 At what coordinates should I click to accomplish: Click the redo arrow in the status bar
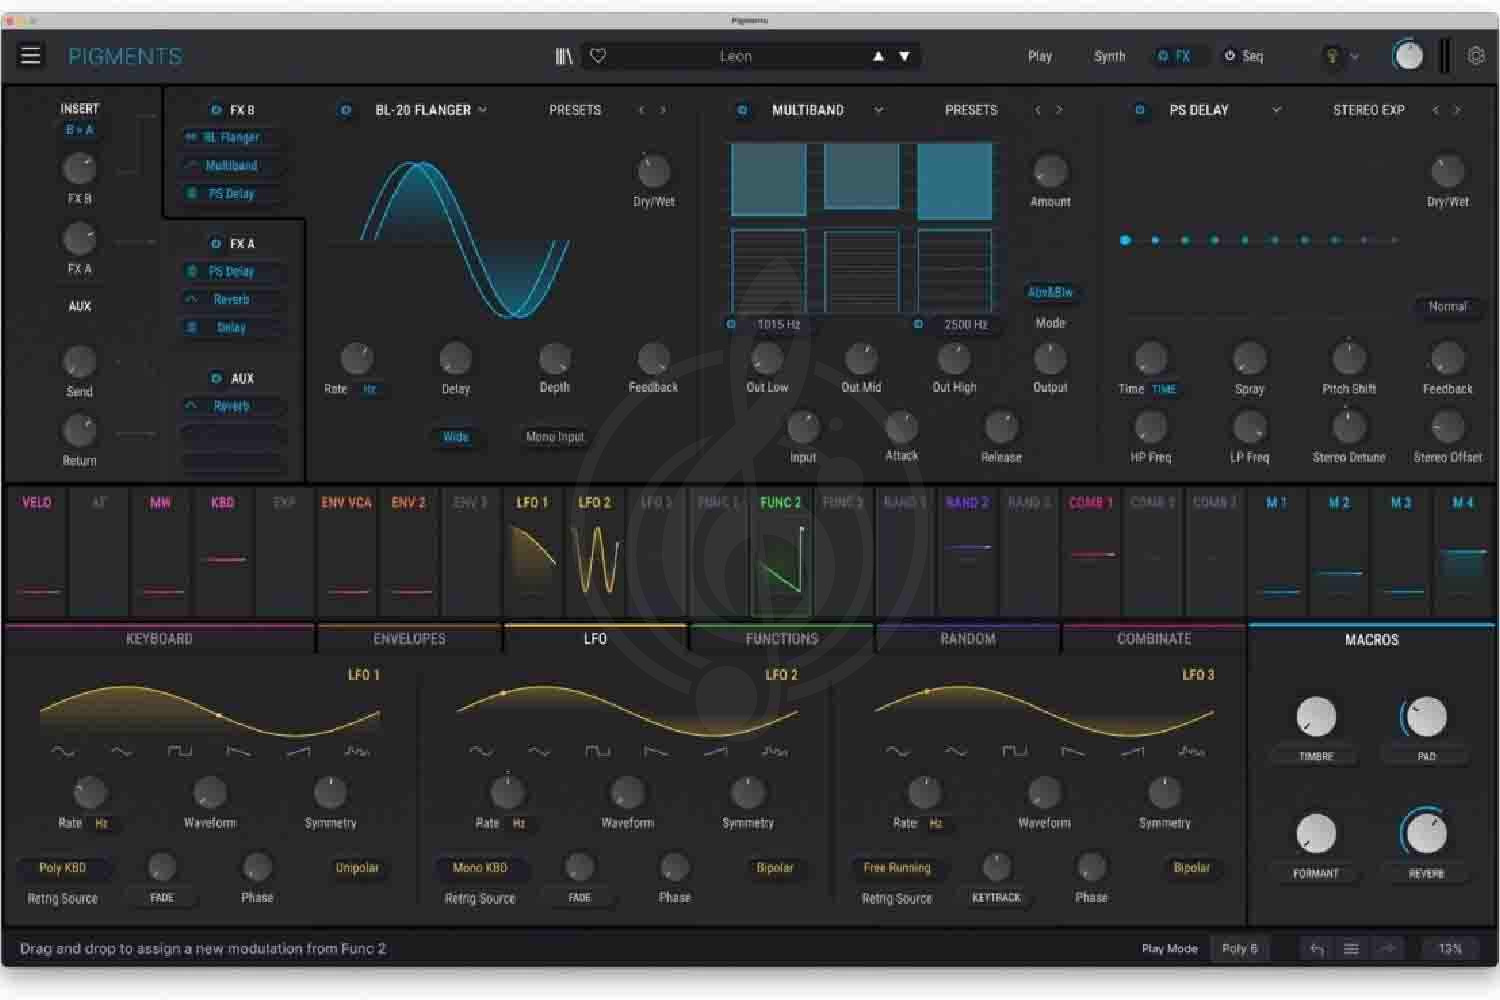coord(1386,949)
